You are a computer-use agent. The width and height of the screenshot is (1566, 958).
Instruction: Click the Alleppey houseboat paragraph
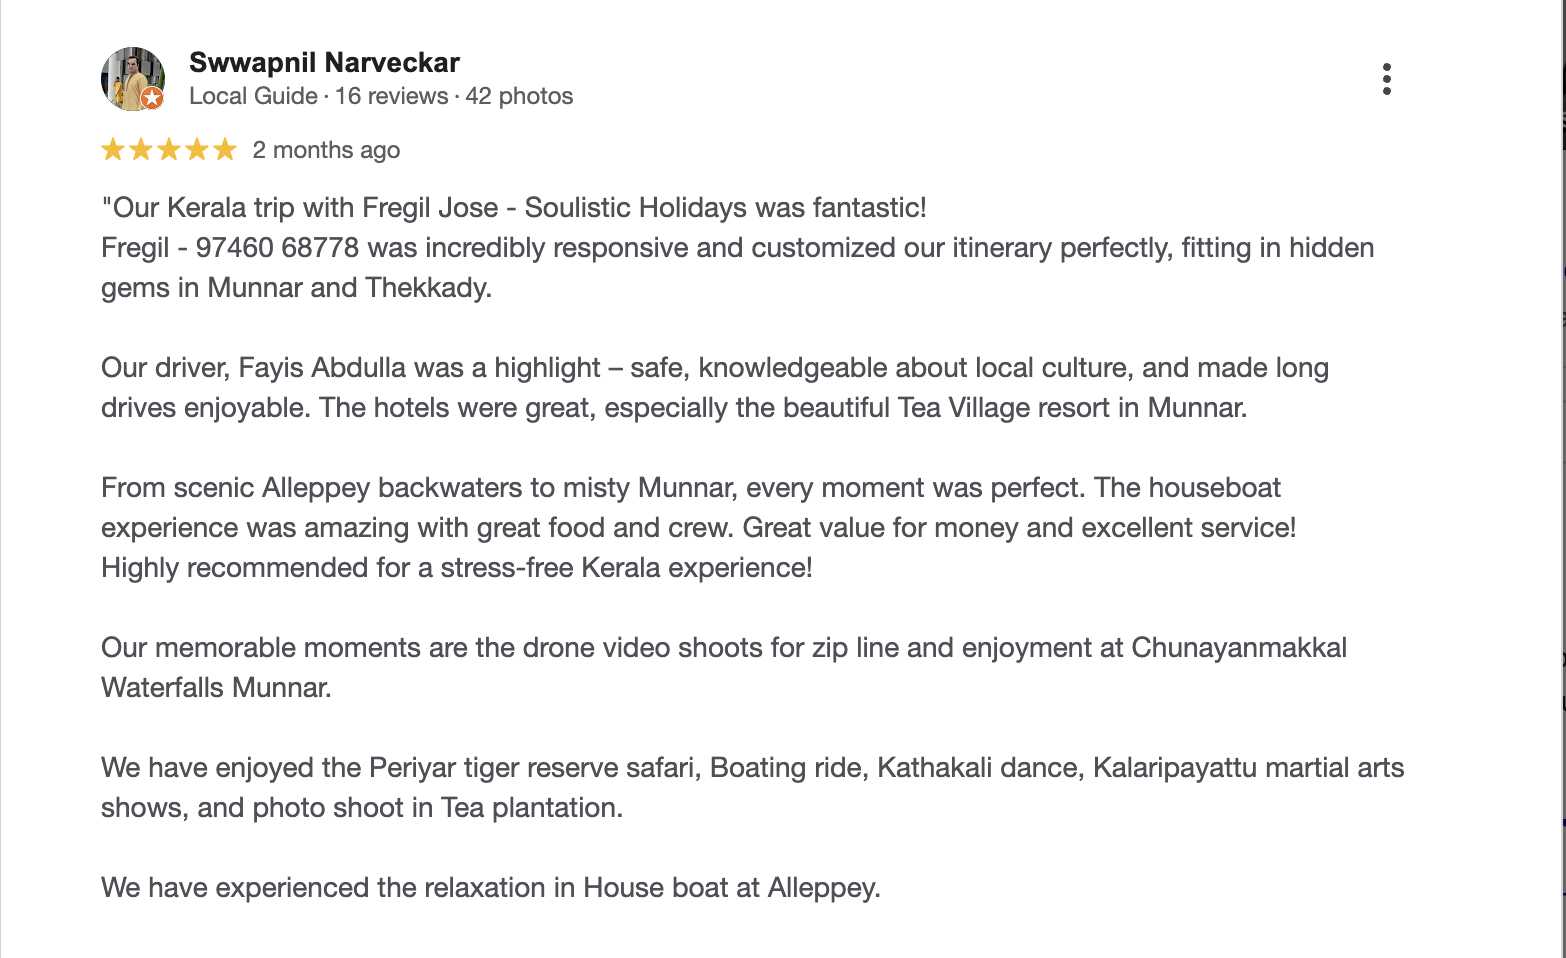[x=490, y=887]
